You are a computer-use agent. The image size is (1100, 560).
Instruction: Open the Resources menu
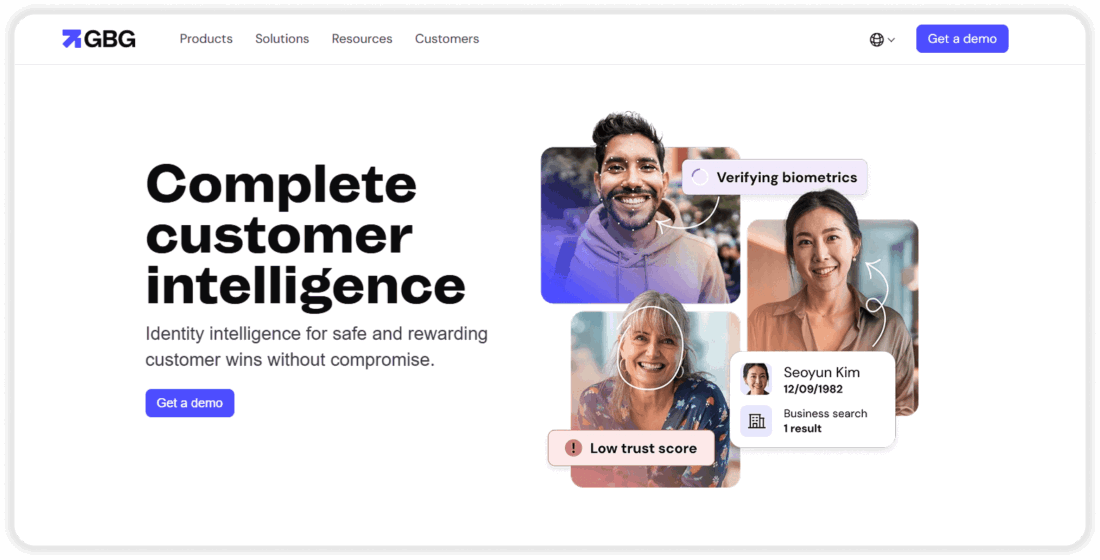coord(362,39)
